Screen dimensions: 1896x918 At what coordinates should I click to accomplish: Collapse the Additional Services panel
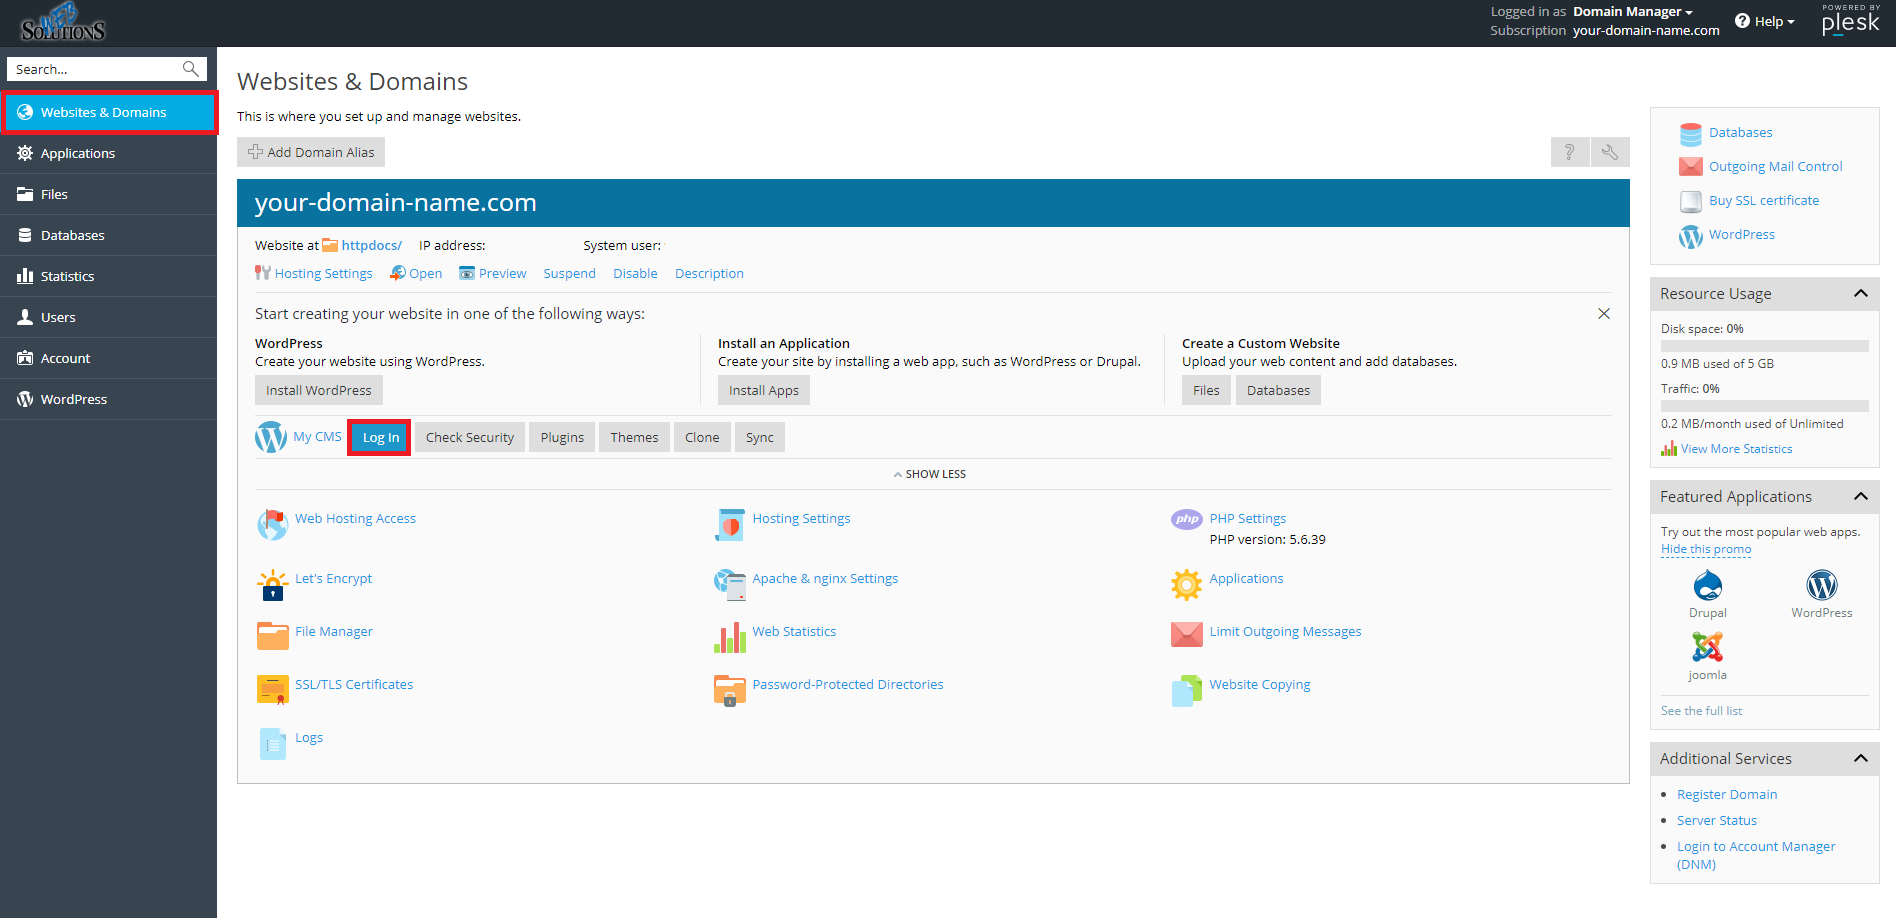pyautogui.click(x=1860, y=759)
